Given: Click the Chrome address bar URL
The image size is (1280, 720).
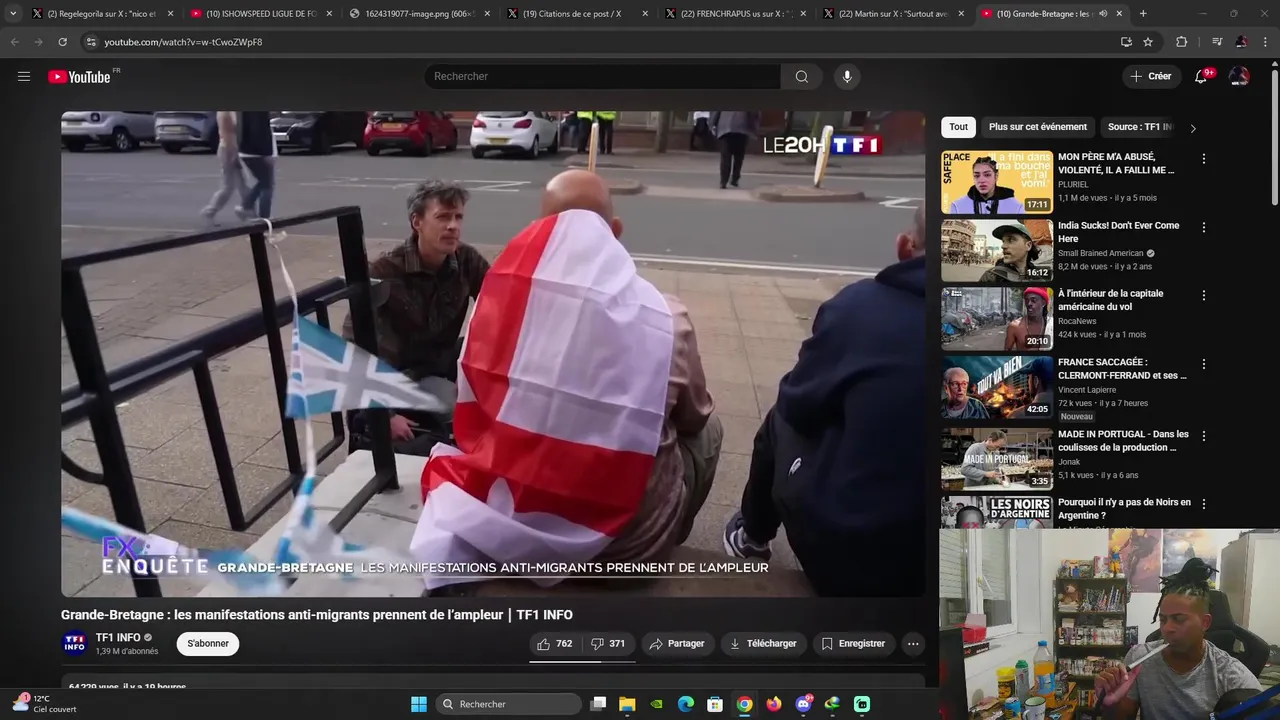Looking at the screenshot, I should pyautogui.click(x=183, y=42).
